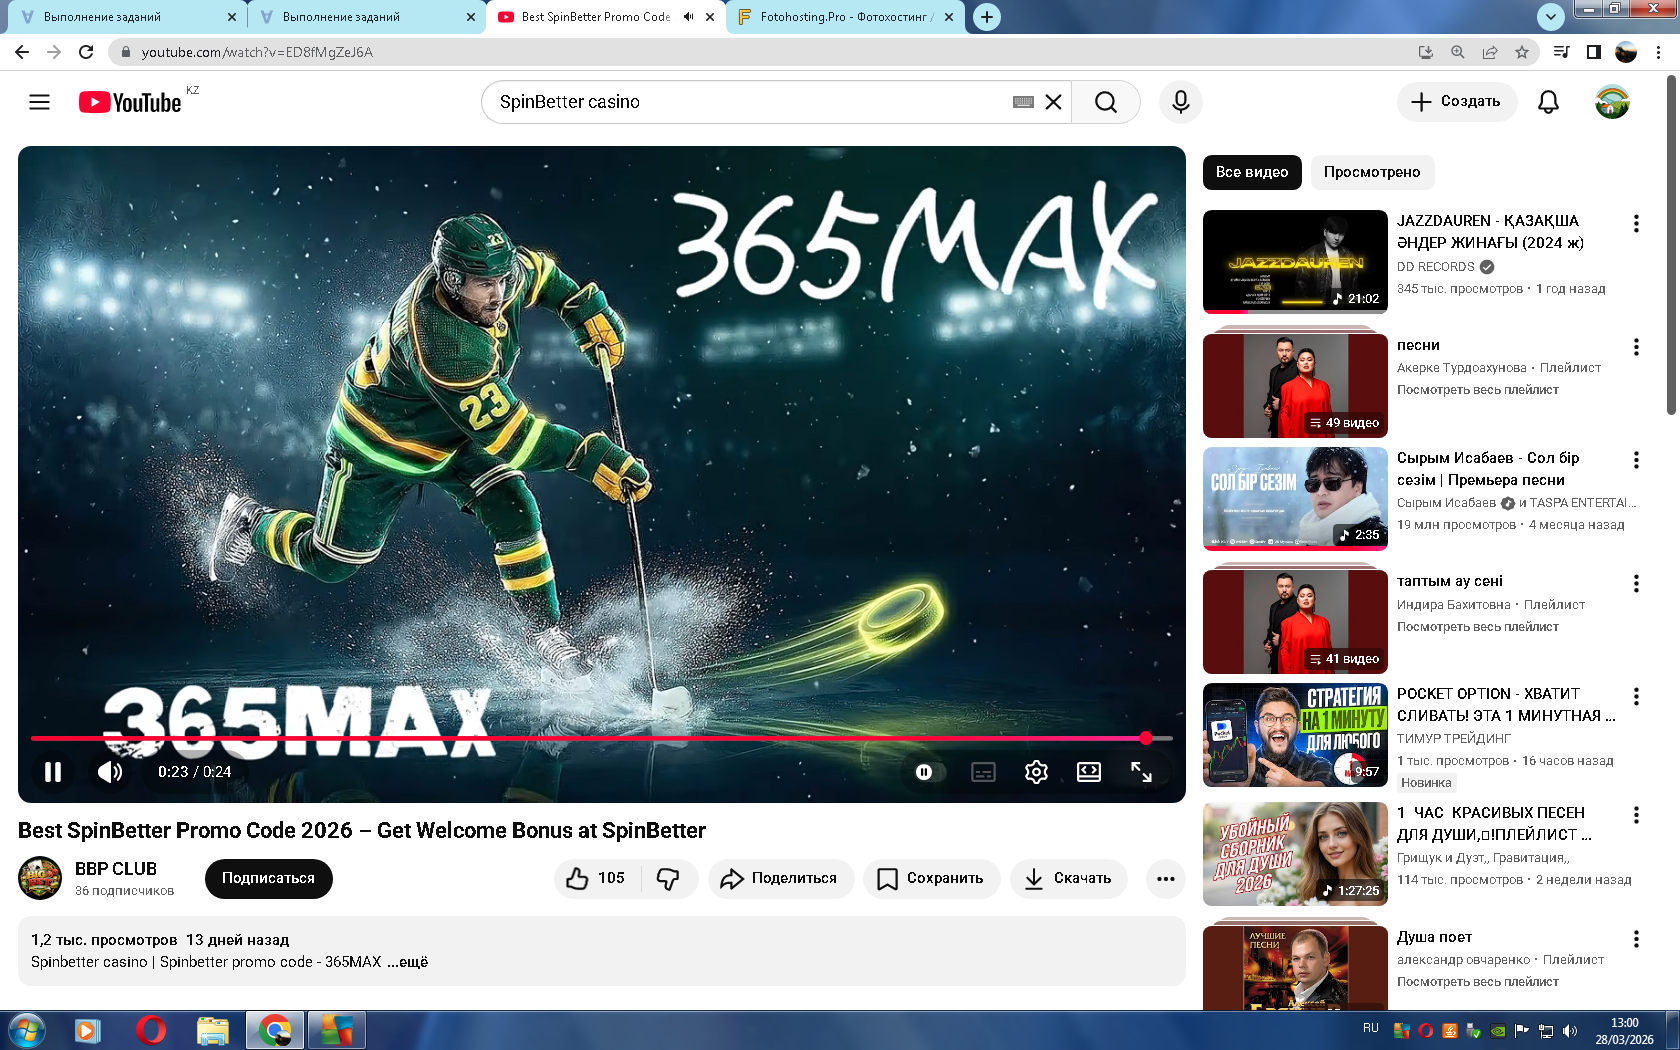
Task: Subscribe to BBP CLUB channel
Action: click(x=268, y=878)
